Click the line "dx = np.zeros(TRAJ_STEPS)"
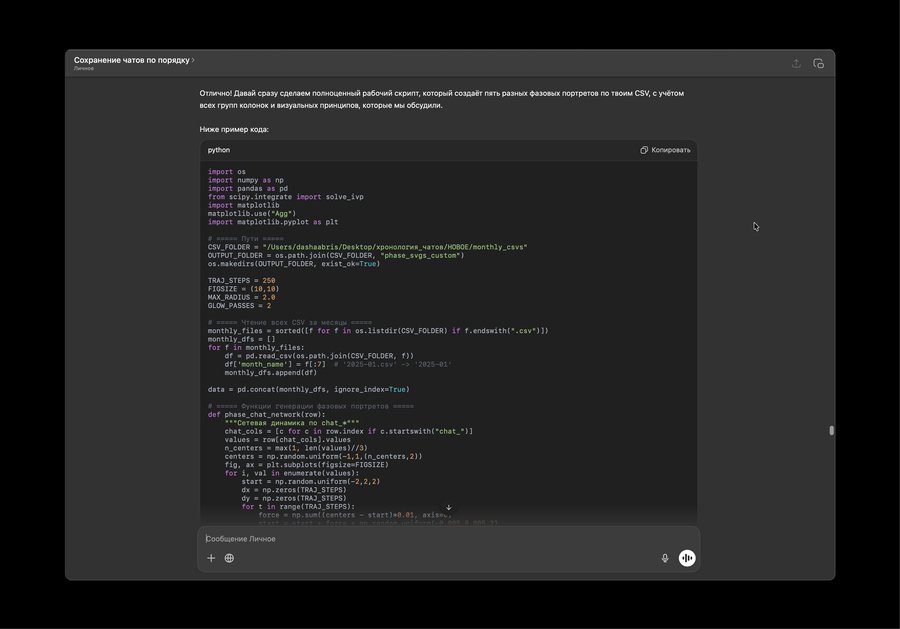900x629 pixels. tap(294, 490)
